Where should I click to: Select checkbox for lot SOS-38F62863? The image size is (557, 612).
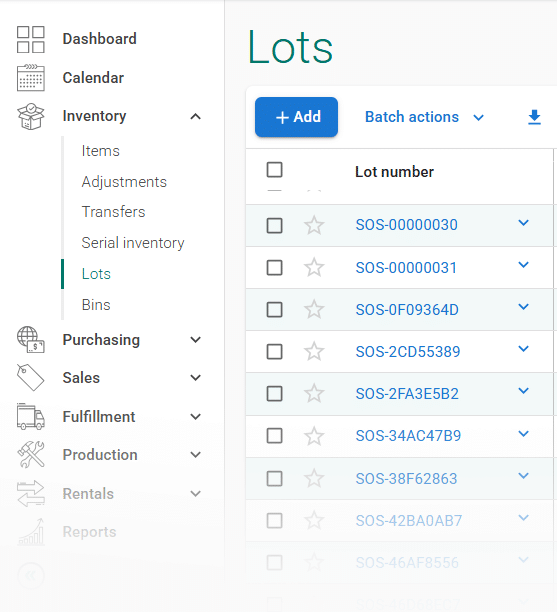[x=274, y=479]
